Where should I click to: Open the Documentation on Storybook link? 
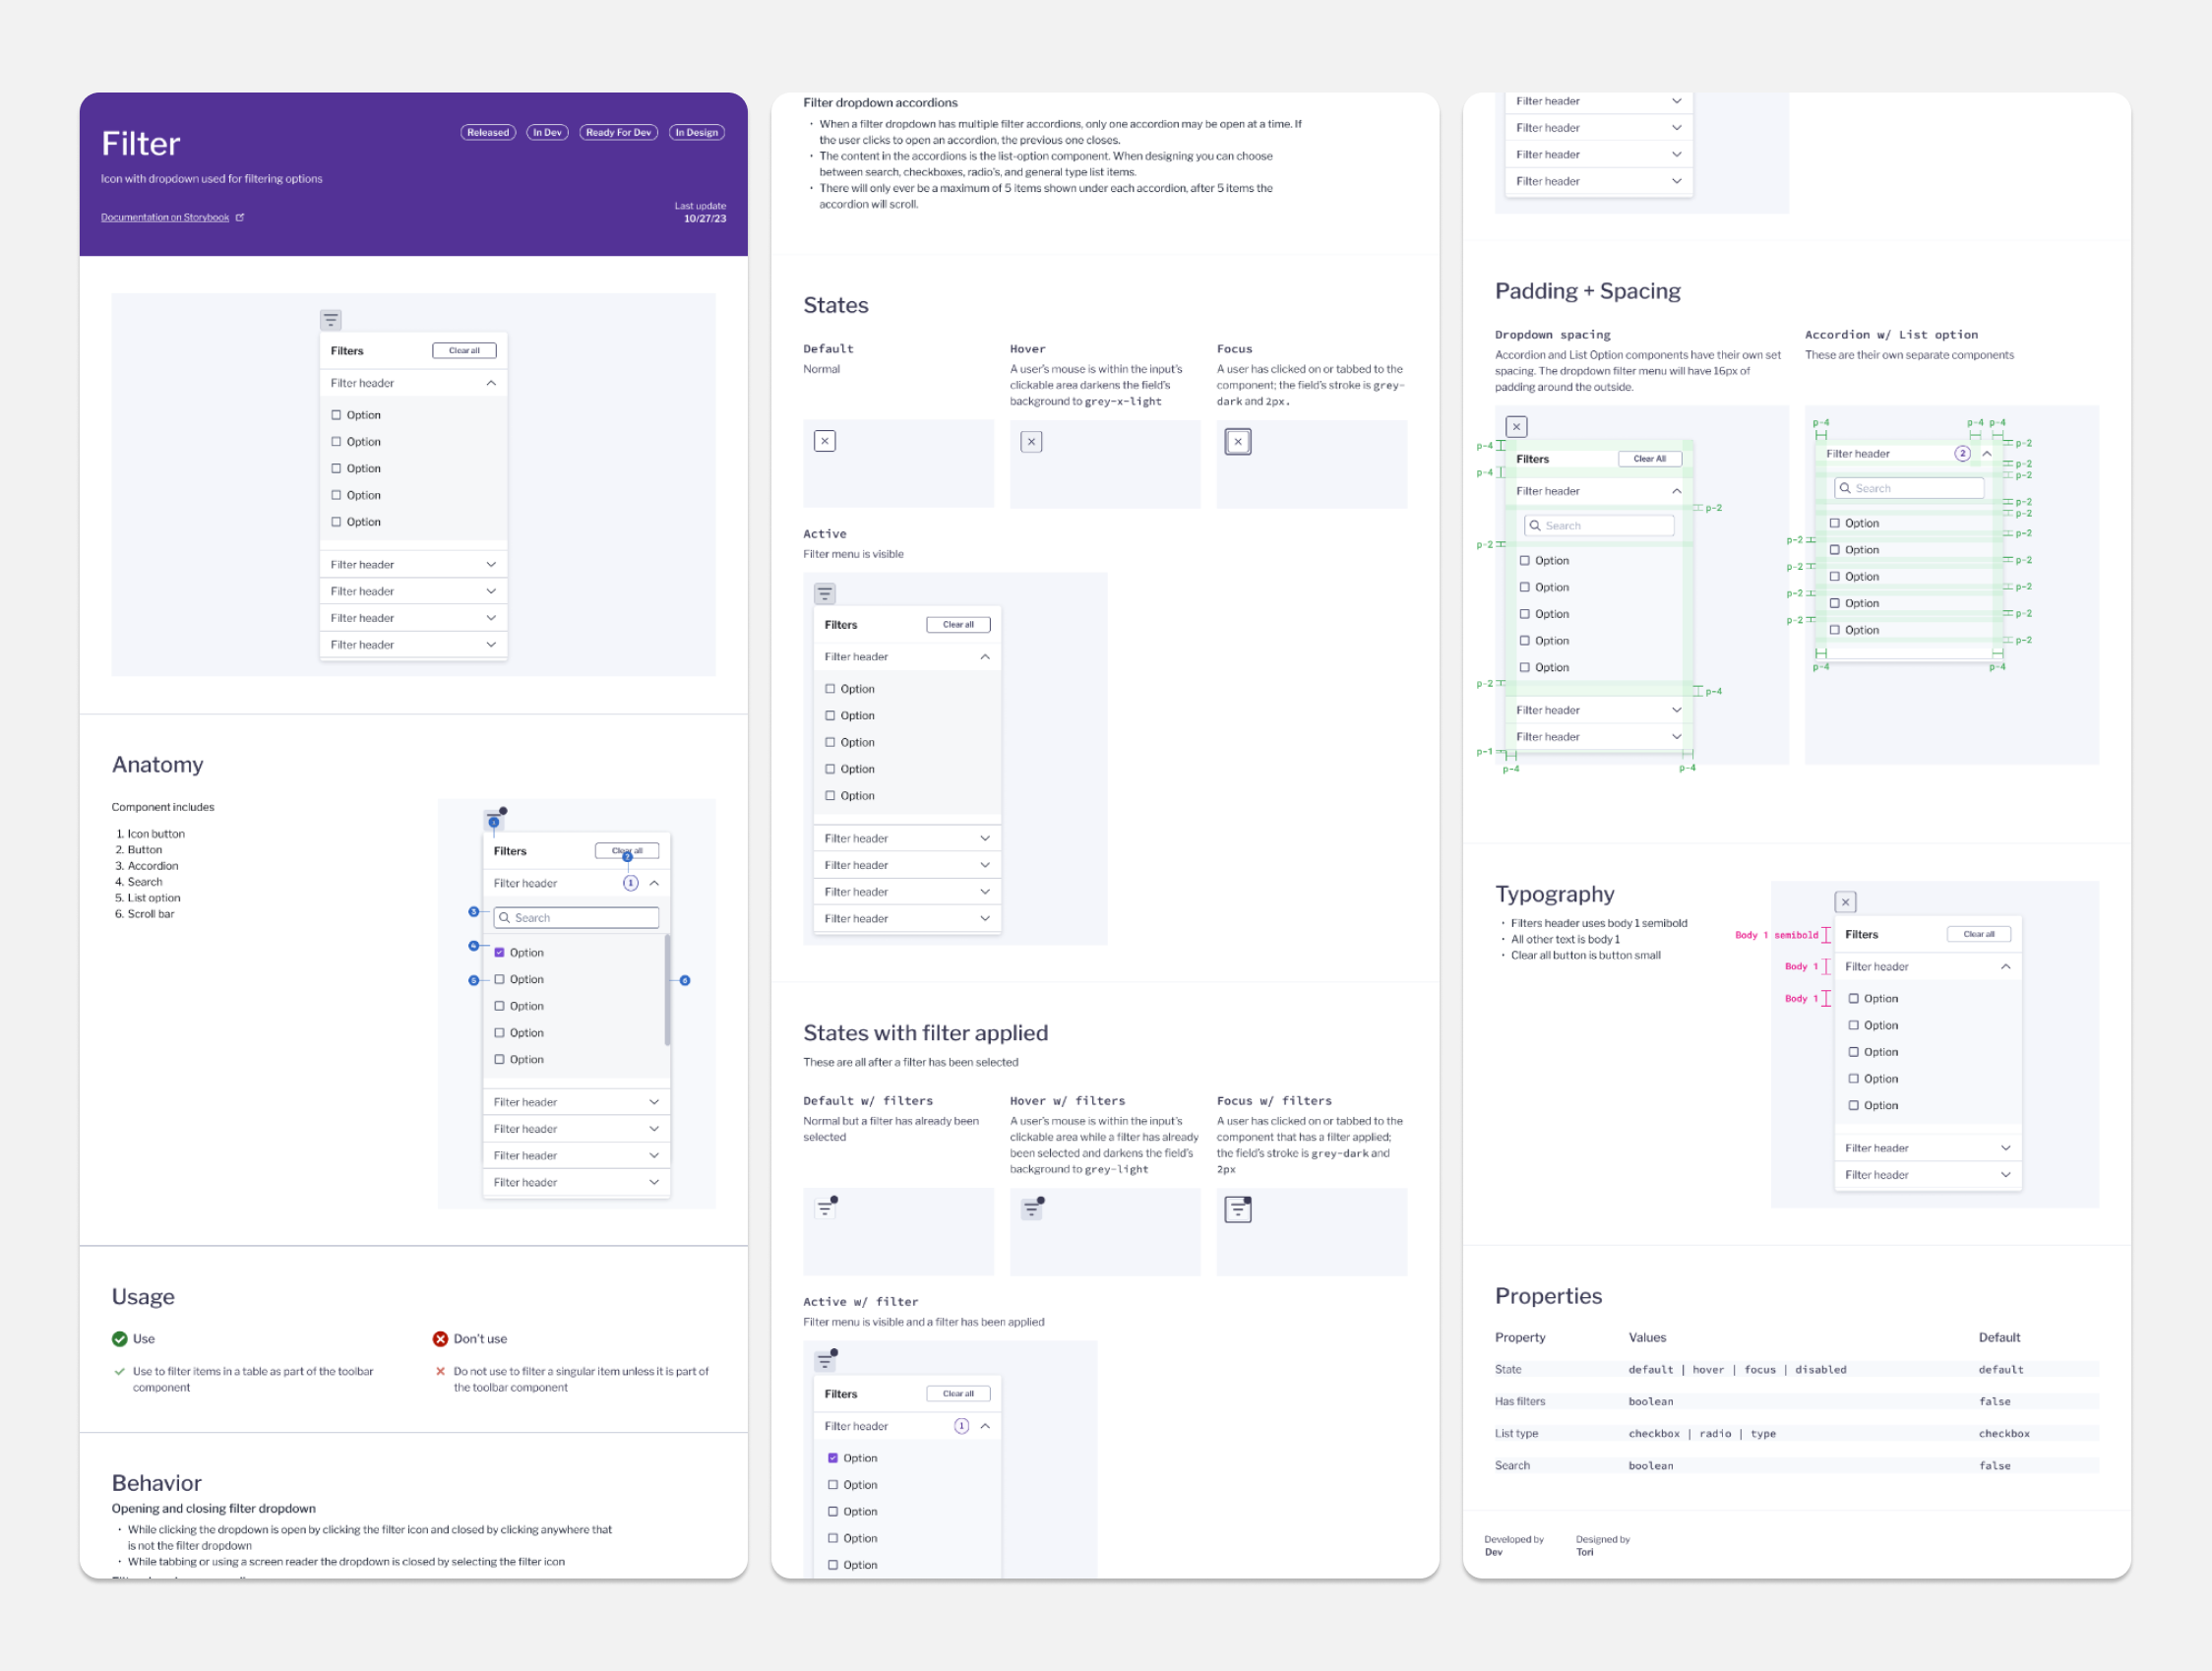point(165,217)
